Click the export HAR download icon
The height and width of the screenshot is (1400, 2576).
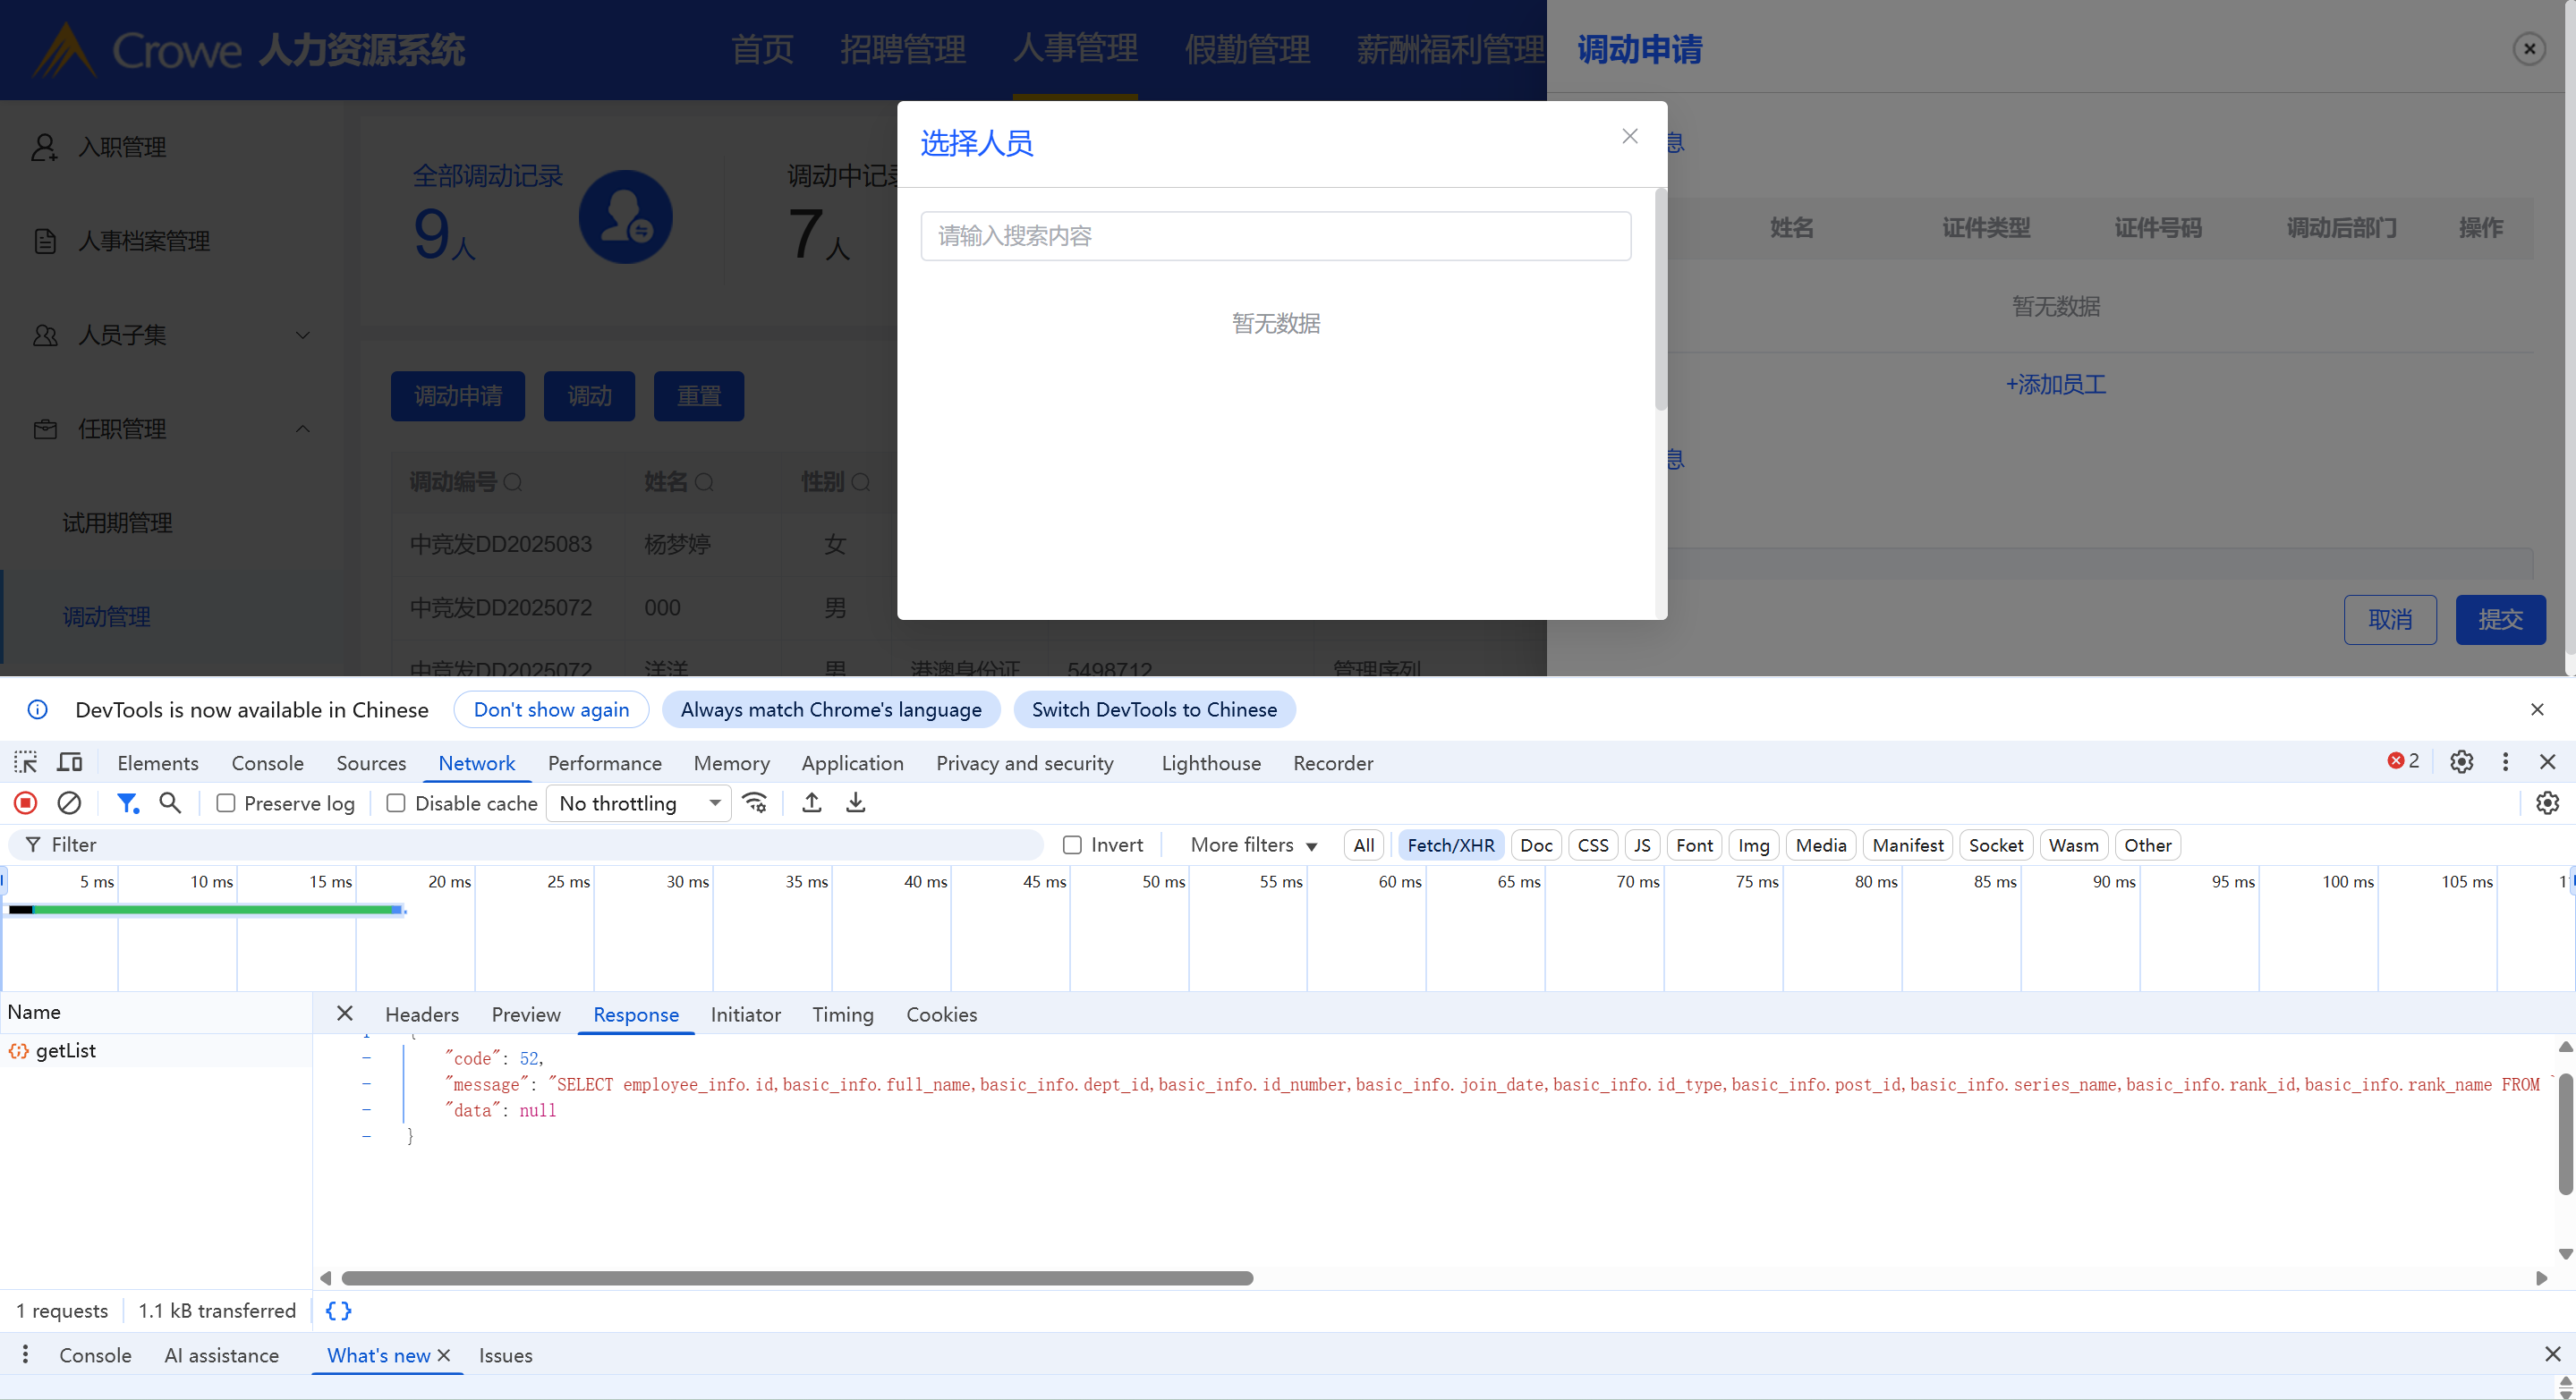coord(856,803)
